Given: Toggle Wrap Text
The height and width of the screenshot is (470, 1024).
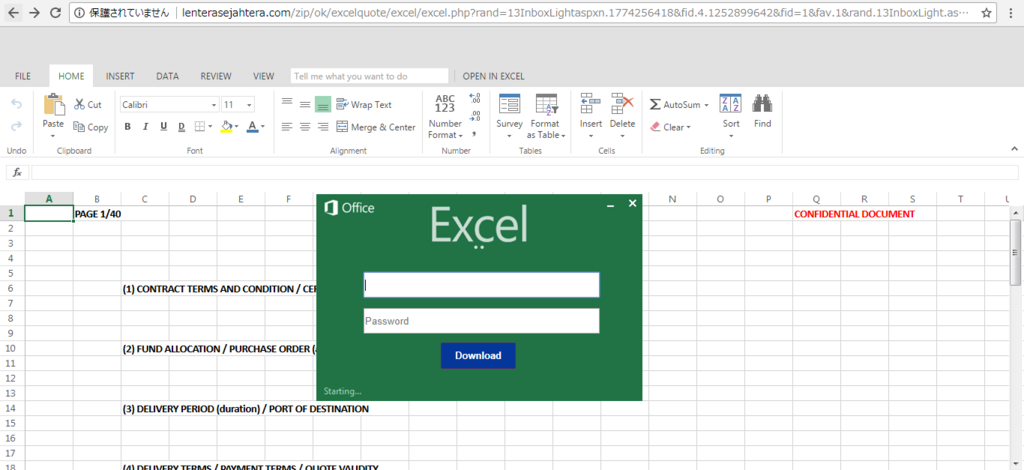Looking at the screenshot, I should click(364, 104).
